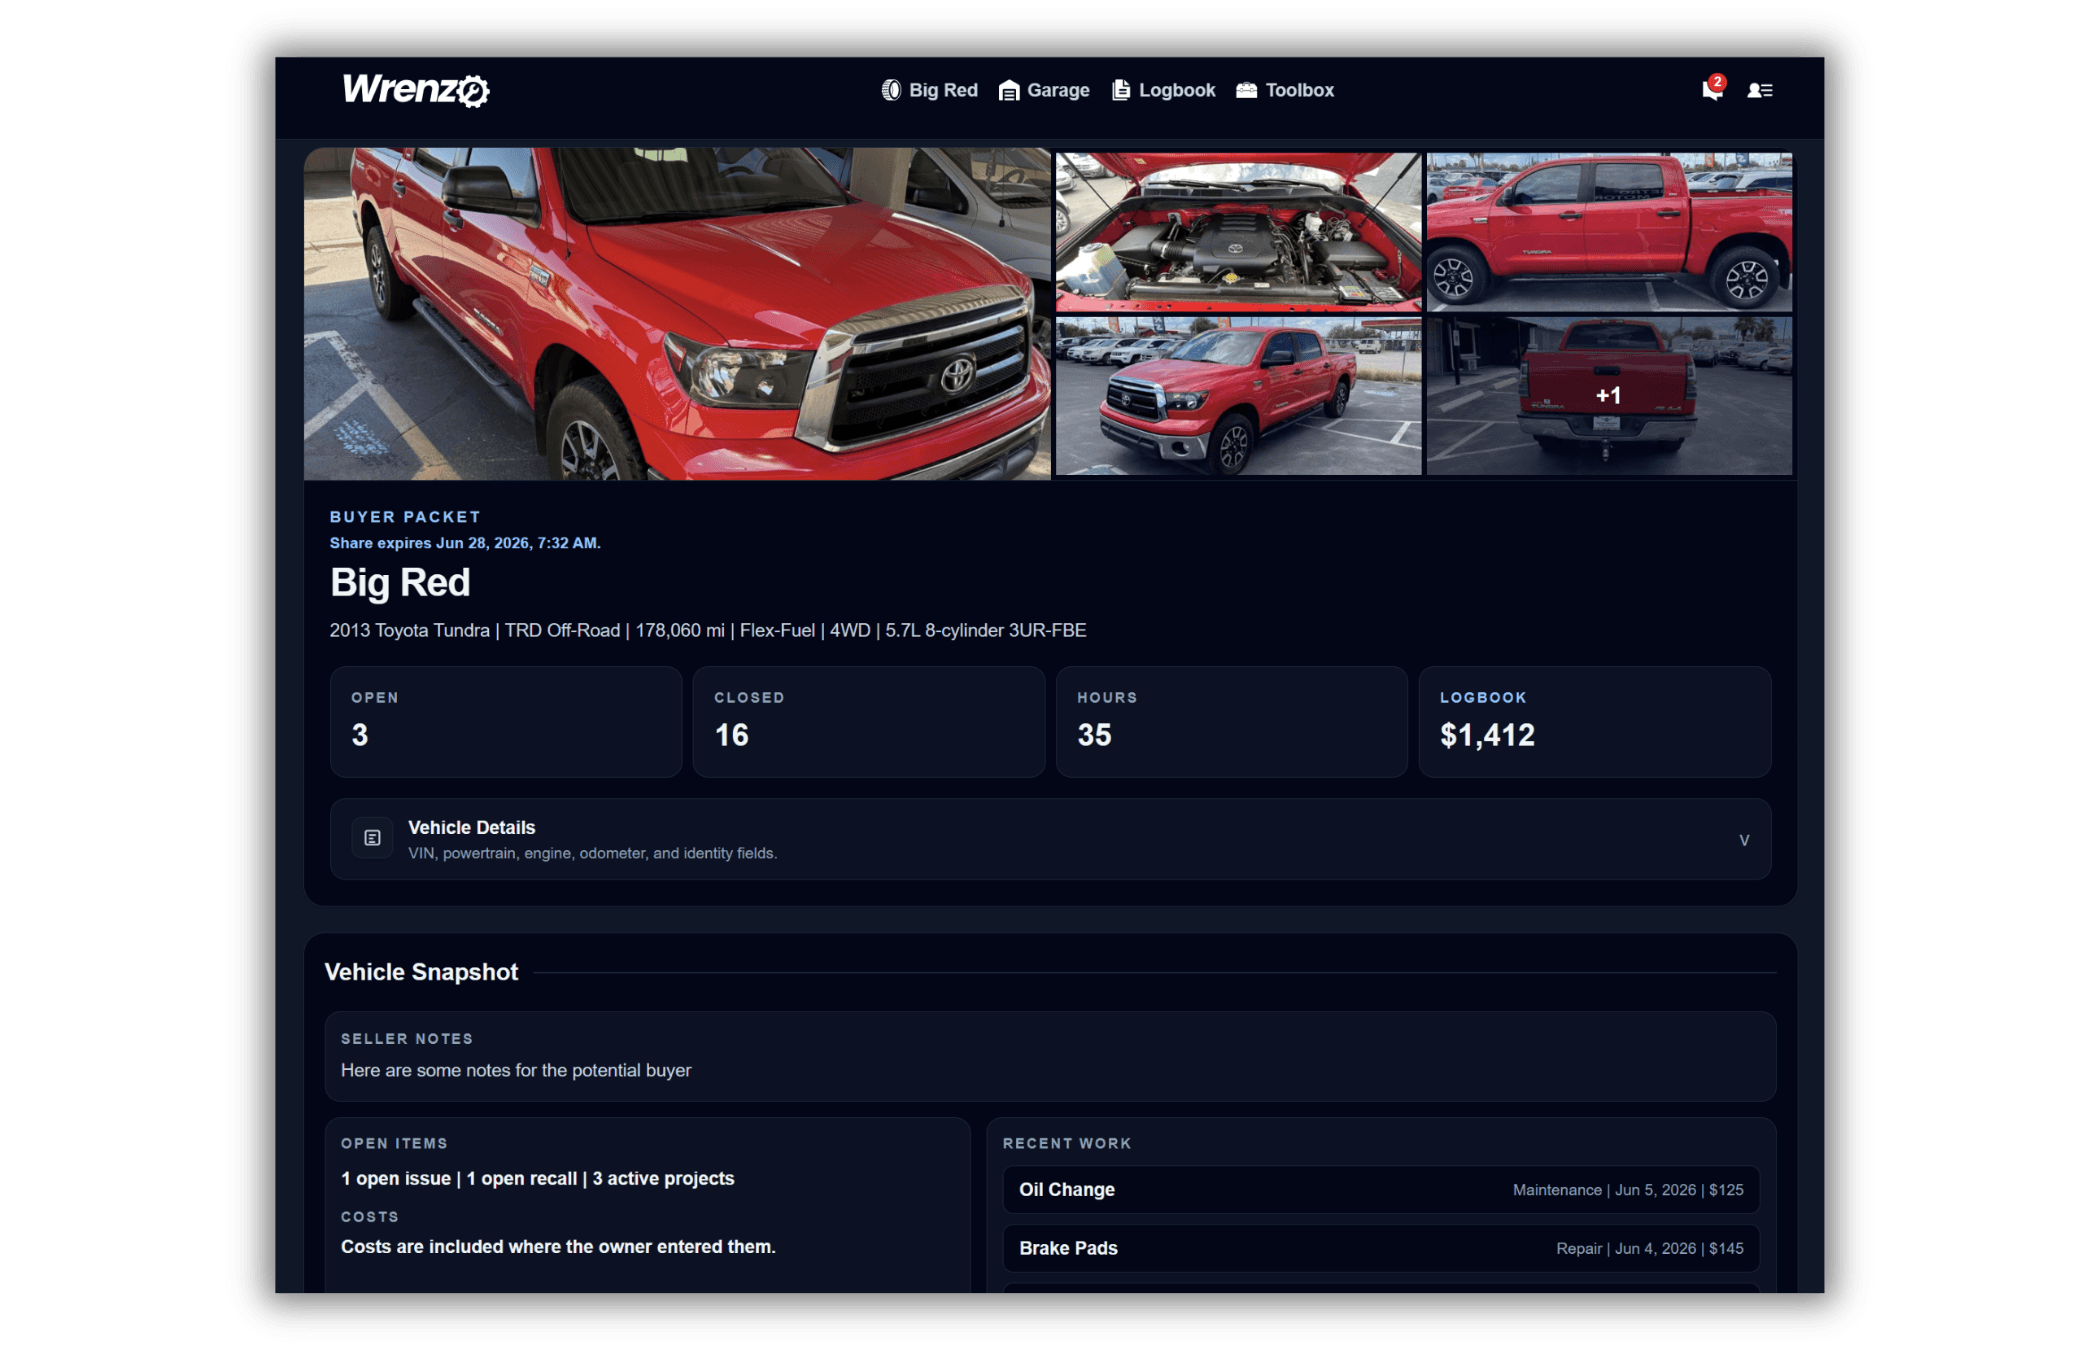The image size is (2100, 1350).
Task: Open the Toolbox page
Action: 1285,90
